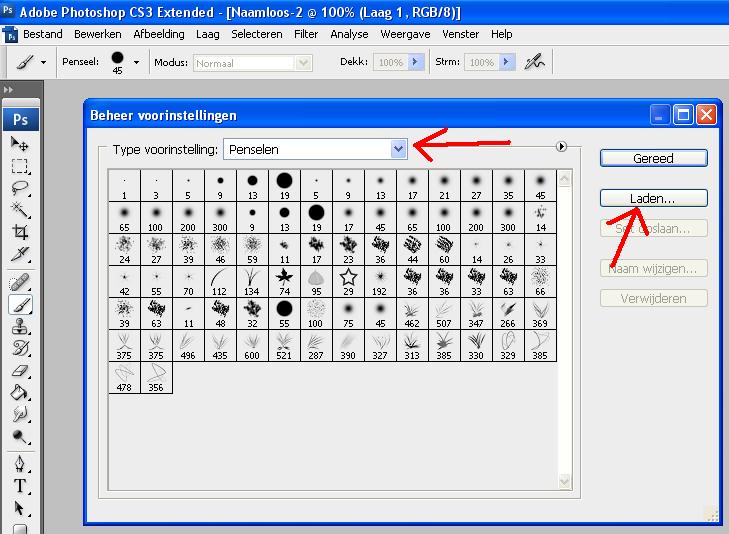
Task: Open the Help menu
Action: pyautogui.click(x=502, y=34)
